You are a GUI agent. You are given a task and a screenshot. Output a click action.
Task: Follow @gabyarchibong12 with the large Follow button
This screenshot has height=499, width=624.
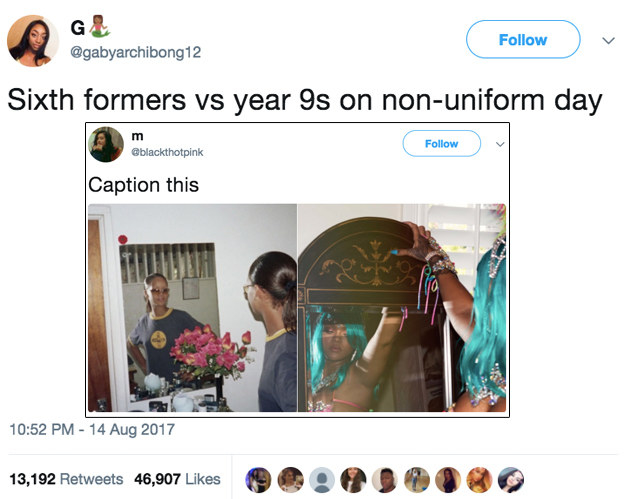523,39
